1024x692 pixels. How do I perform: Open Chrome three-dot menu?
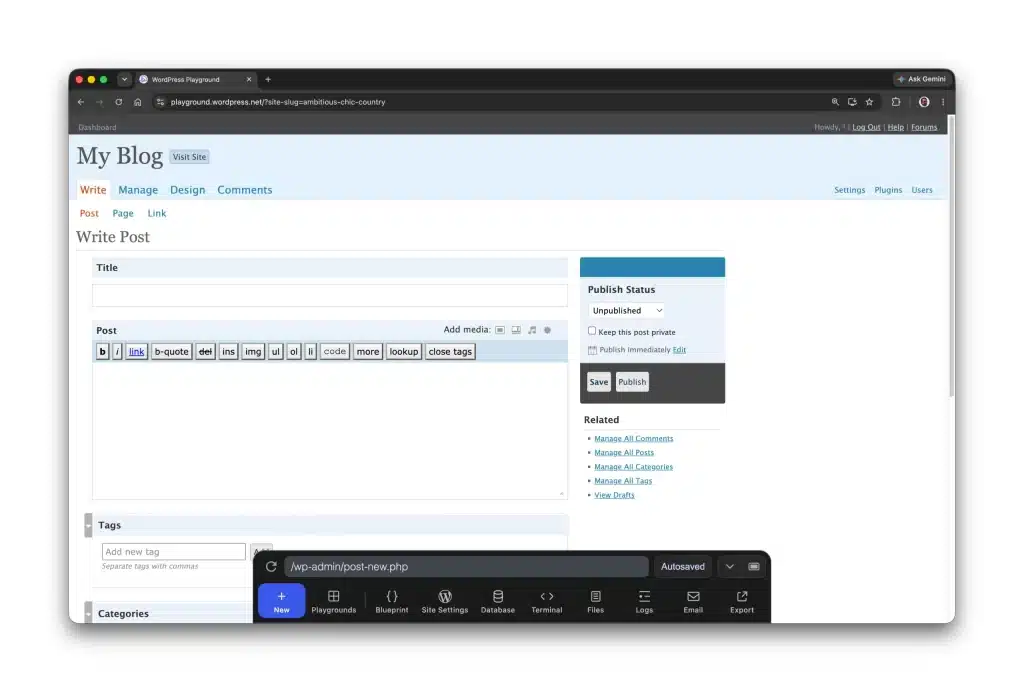943,102
